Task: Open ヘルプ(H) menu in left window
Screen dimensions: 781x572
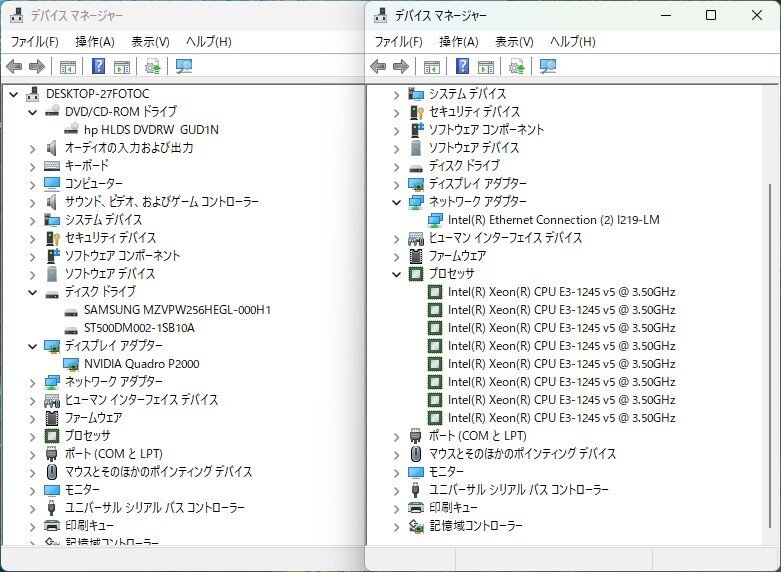Action: point(209,42)
